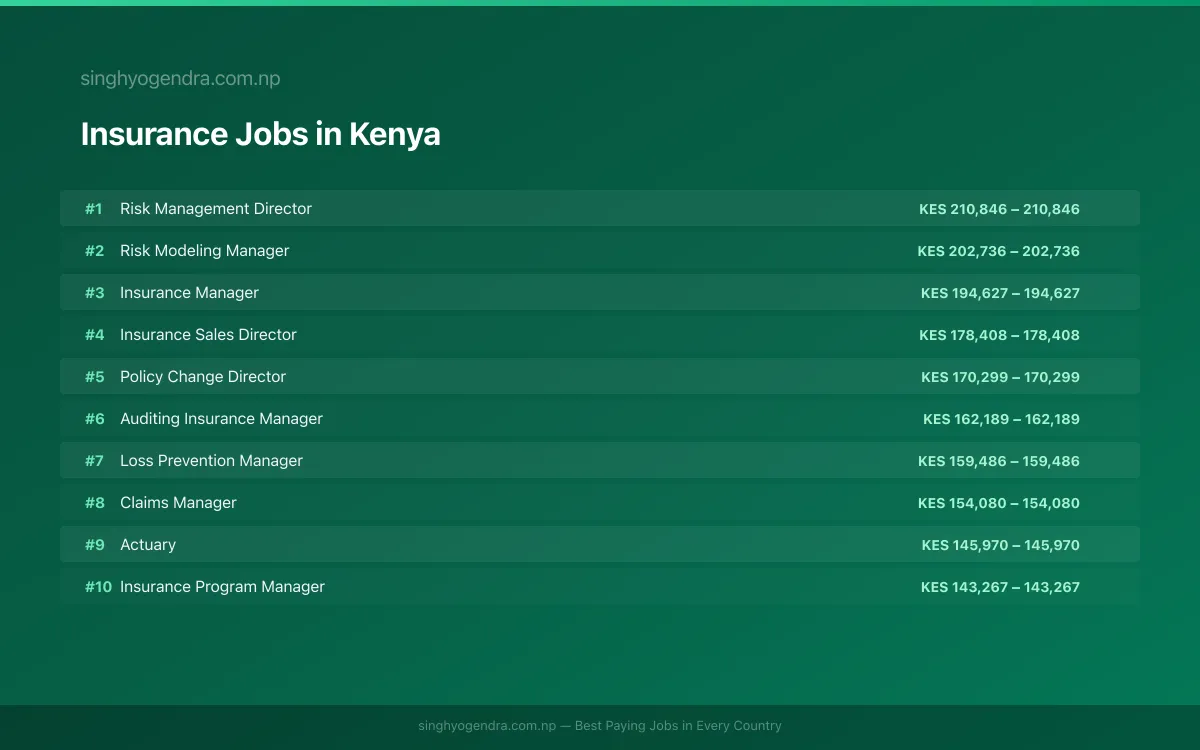
Task: Click the rank label '#3'
Action: pyautogui.click(x=94, y=293)
